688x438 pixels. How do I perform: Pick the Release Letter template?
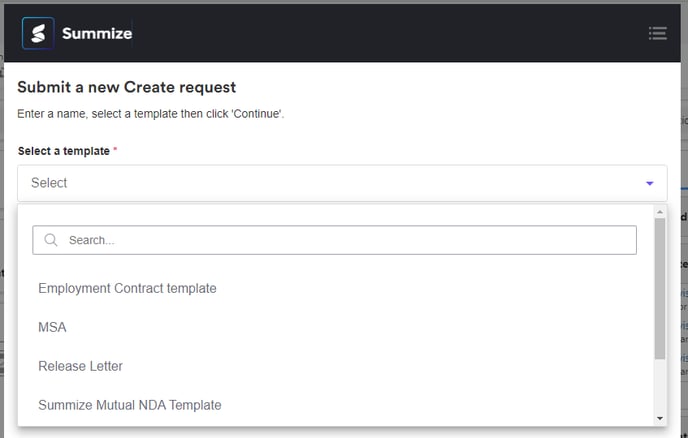(80, 366)
